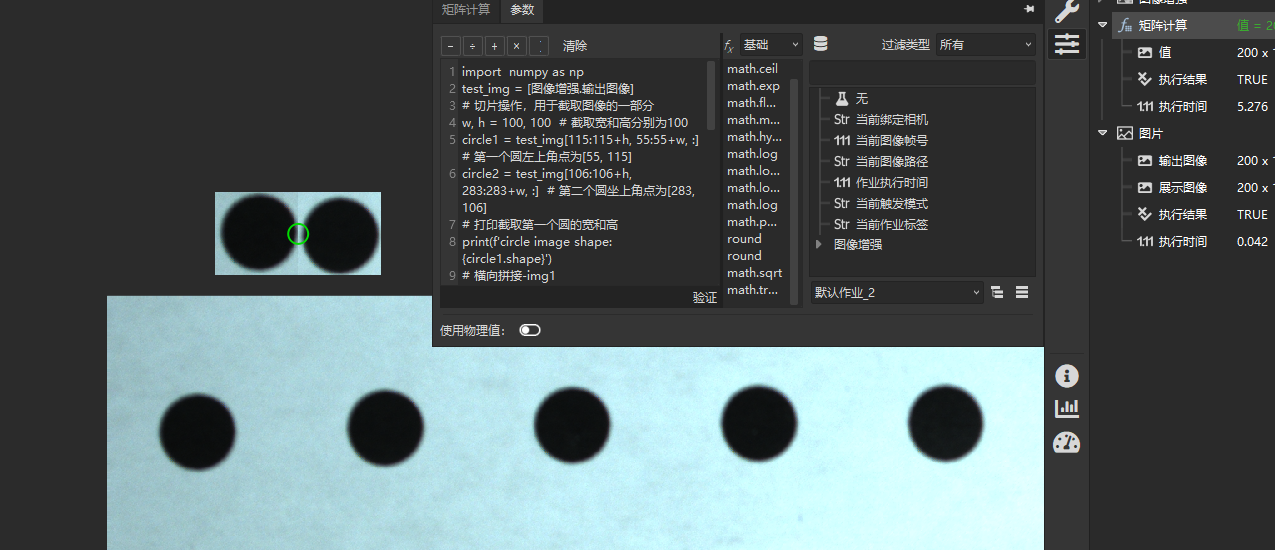Screen dimensions: 1275x550
Task: Click the plus operator button
Action: click(494, 46)
